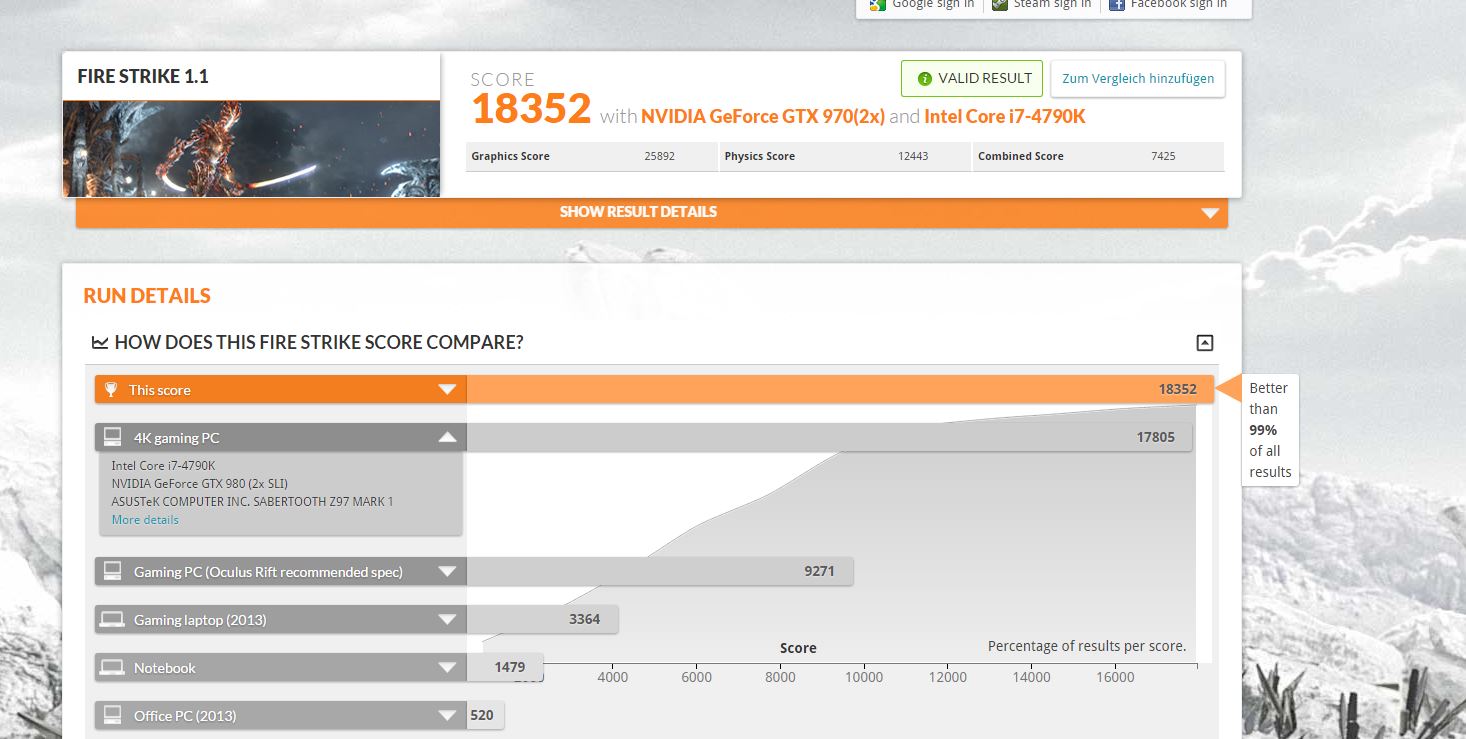
Task: Click the Fire Strike 1.1 title
Action: (143, 76)
